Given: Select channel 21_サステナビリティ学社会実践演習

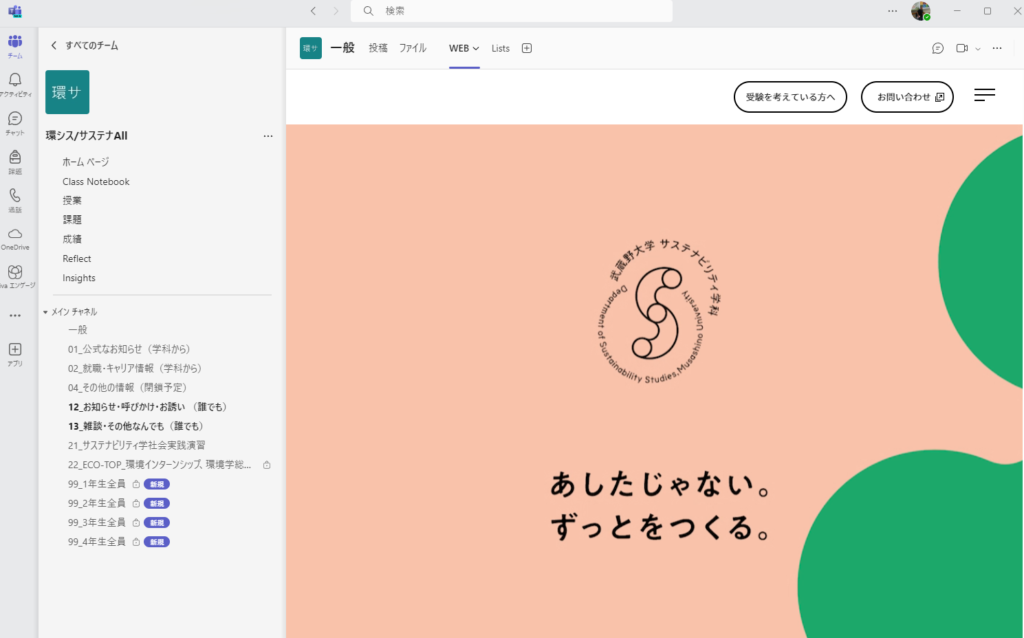Looking at the screenshot, I should click(136, 445).
